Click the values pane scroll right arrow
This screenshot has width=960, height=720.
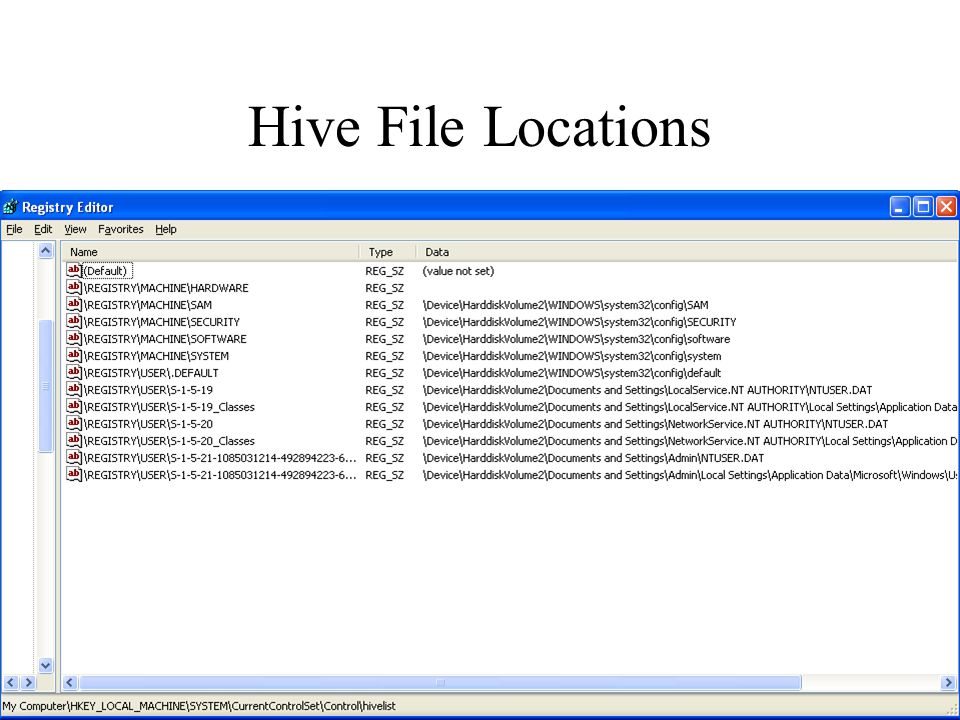pyautogui.click(x=948, y=682)
